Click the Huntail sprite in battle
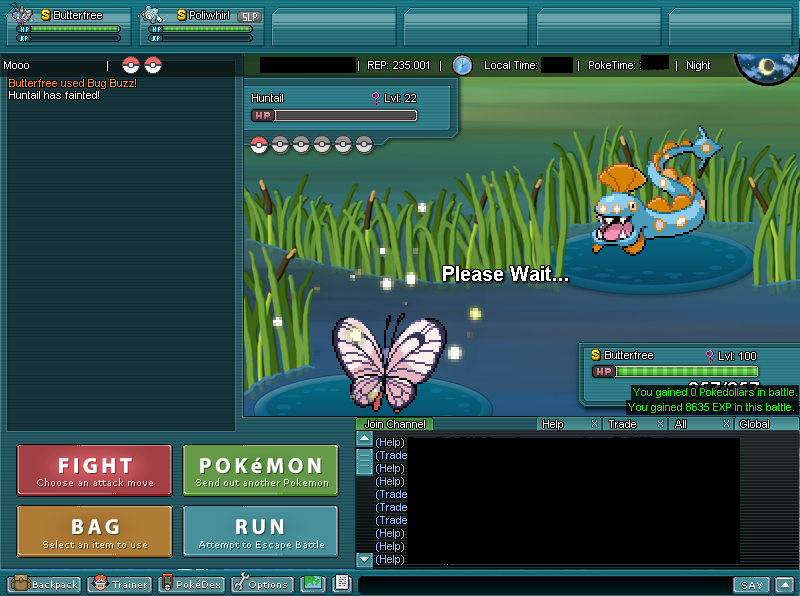Image resolution: width=800 pixels, height=596 pixels. [657, 191]
